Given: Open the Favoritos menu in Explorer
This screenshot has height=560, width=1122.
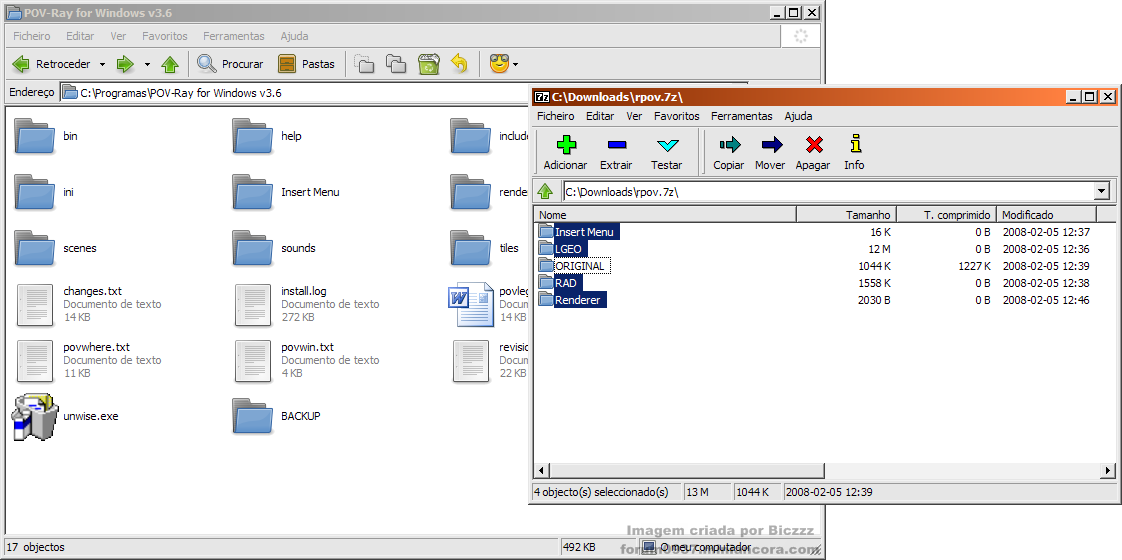Looking at the screenshot, I should [x=165, y=36].
